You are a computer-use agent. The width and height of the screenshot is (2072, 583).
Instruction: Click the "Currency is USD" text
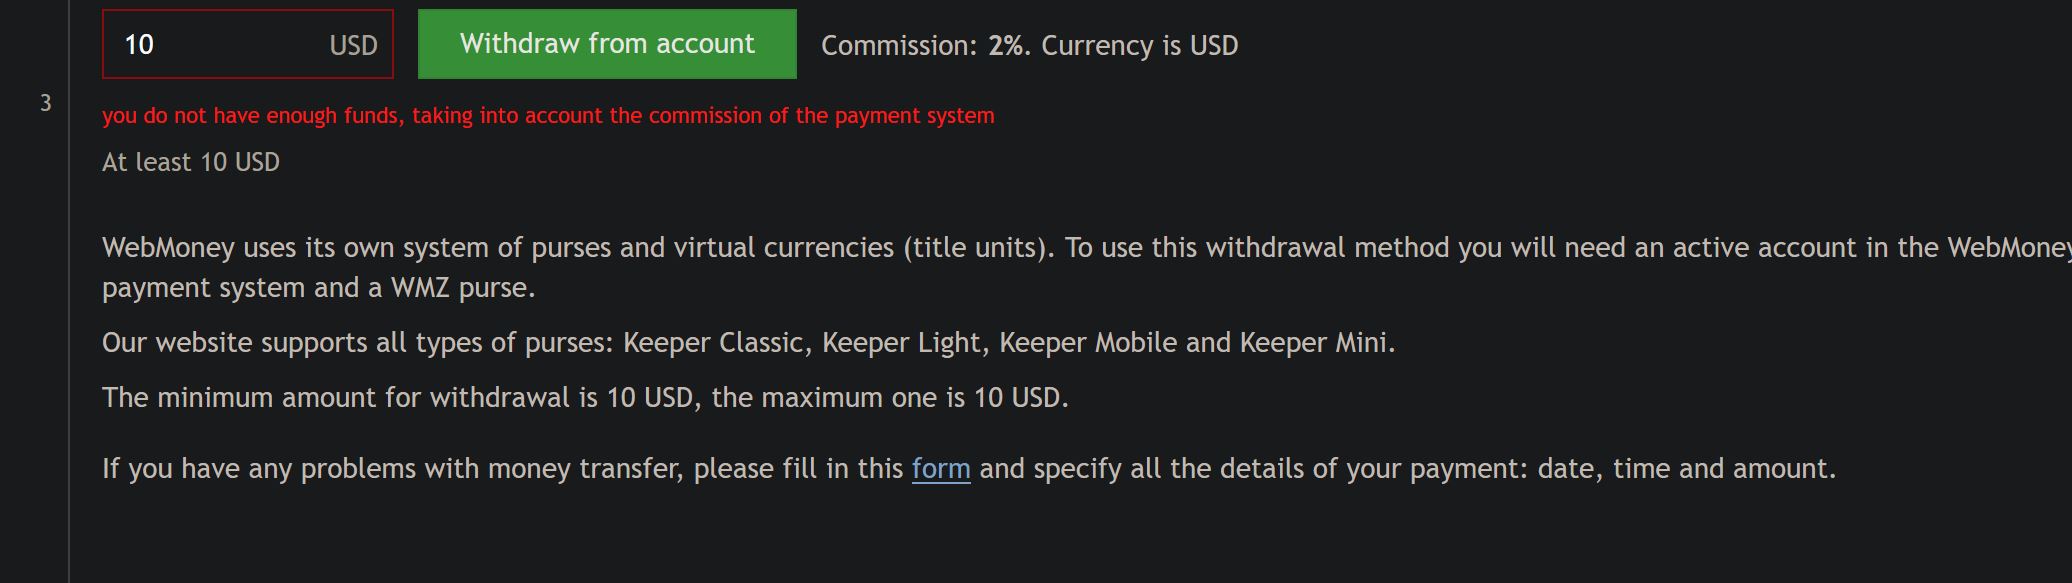[x=1140, y=46]
